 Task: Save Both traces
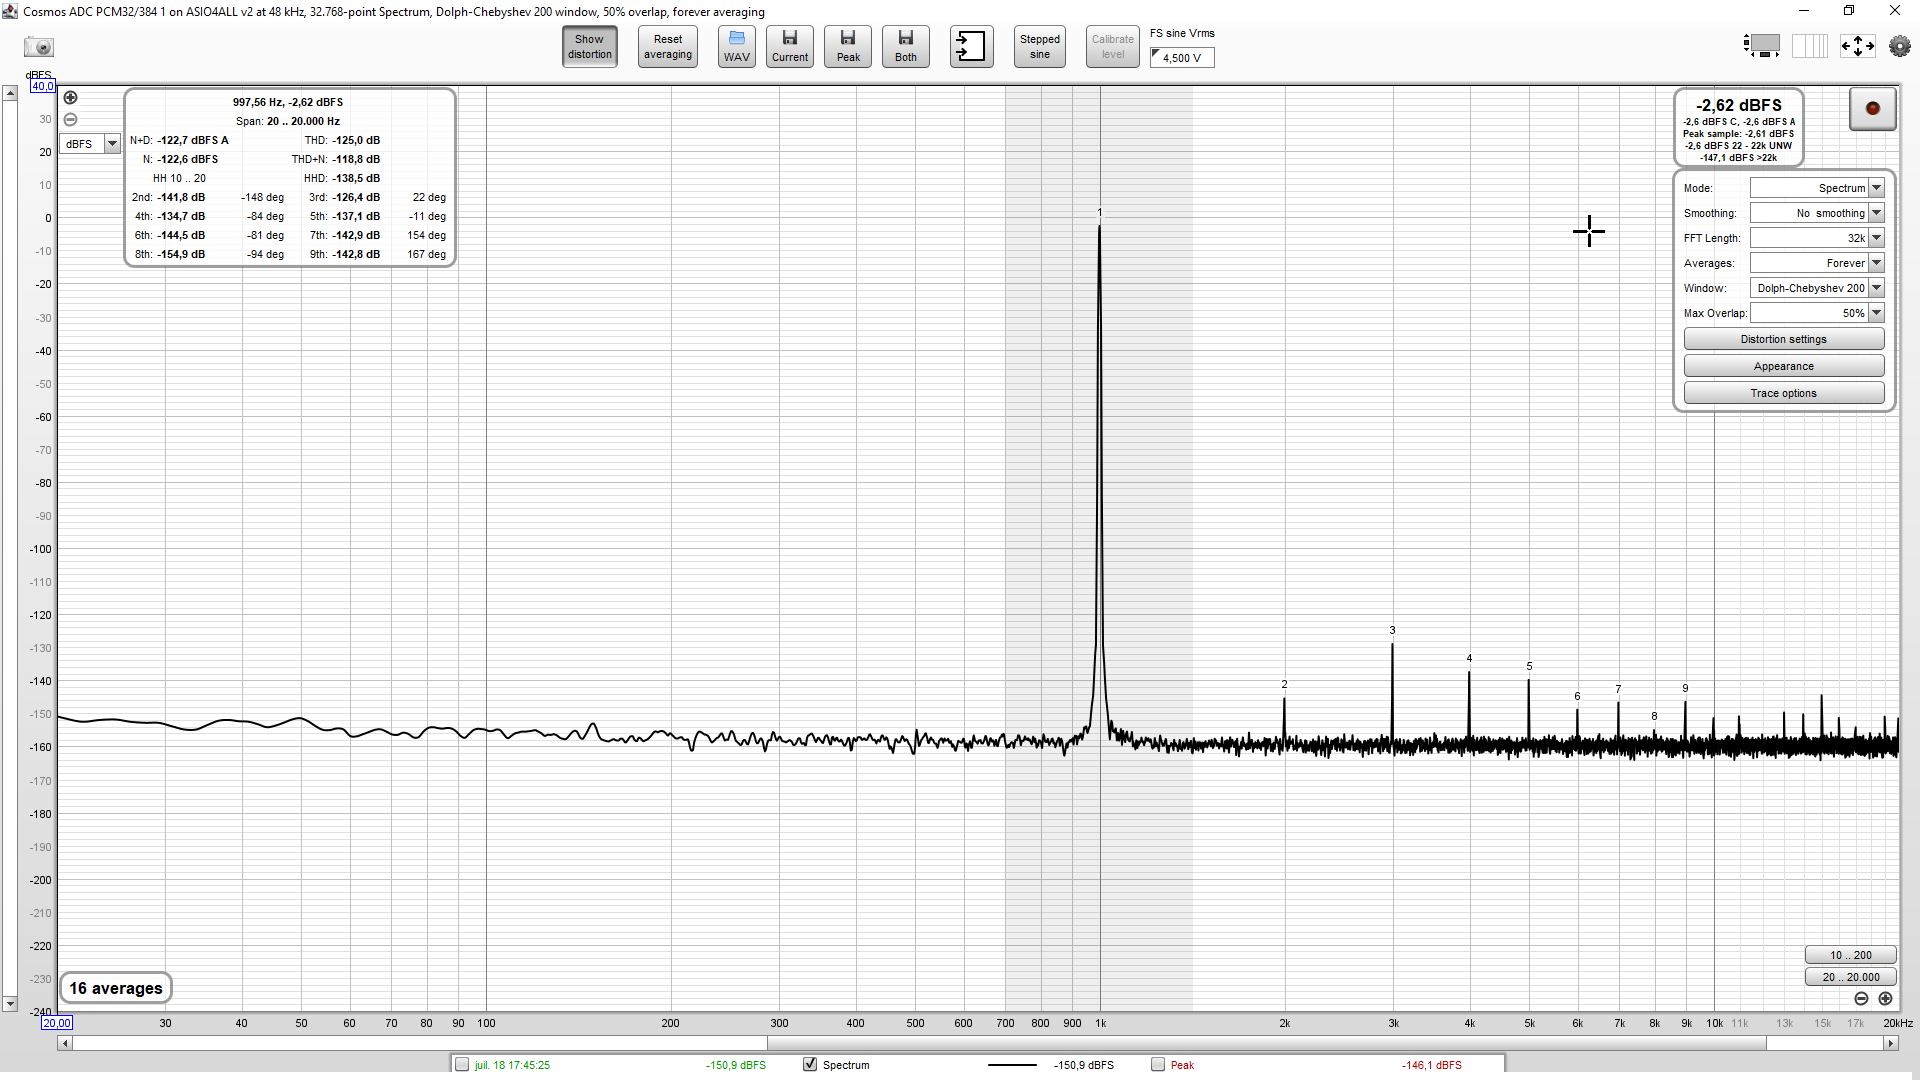[x=905, y=46]
